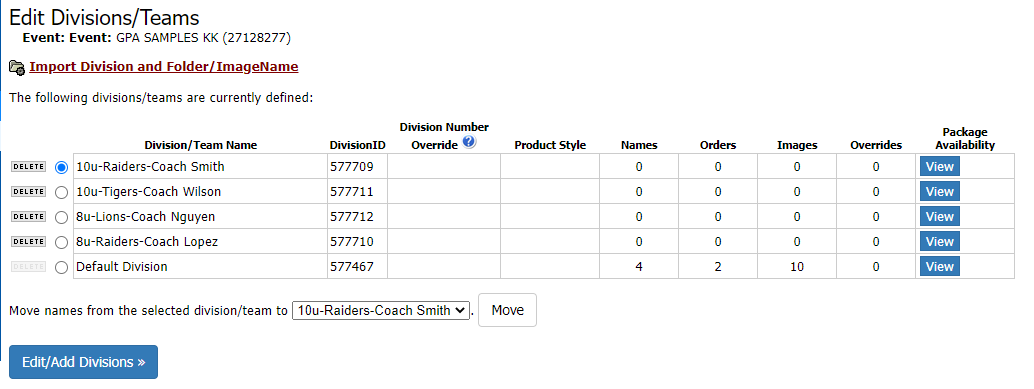The image size is (1034, 389).
Task: Click the Product Style cell for Default Division
Action: click(x=550, y=266)
